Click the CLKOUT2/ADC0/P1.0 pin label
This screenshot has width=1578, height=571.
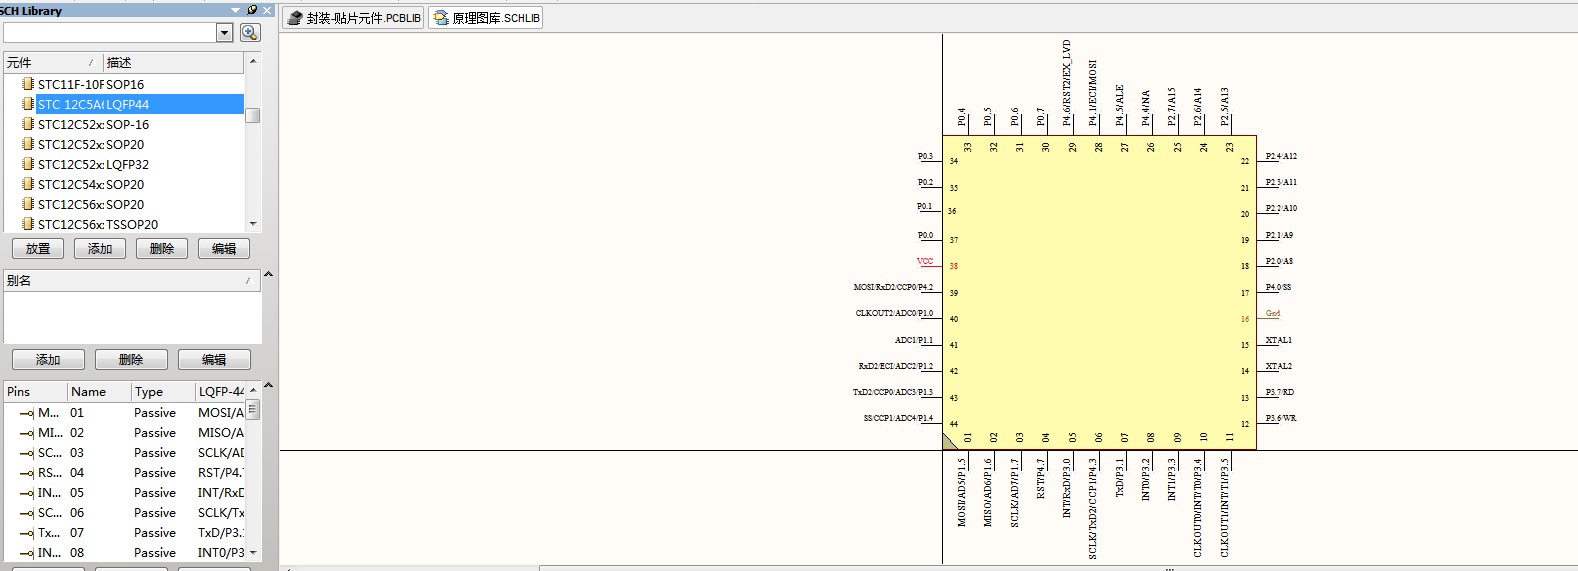click(x=894, y=313)
